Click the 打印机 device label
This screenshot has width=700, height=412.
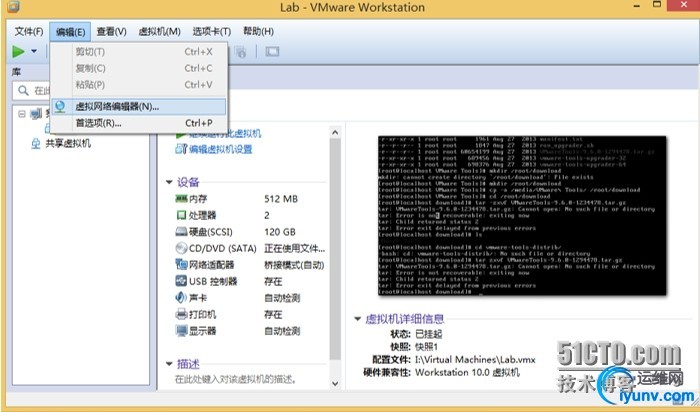tap(202, 315)
